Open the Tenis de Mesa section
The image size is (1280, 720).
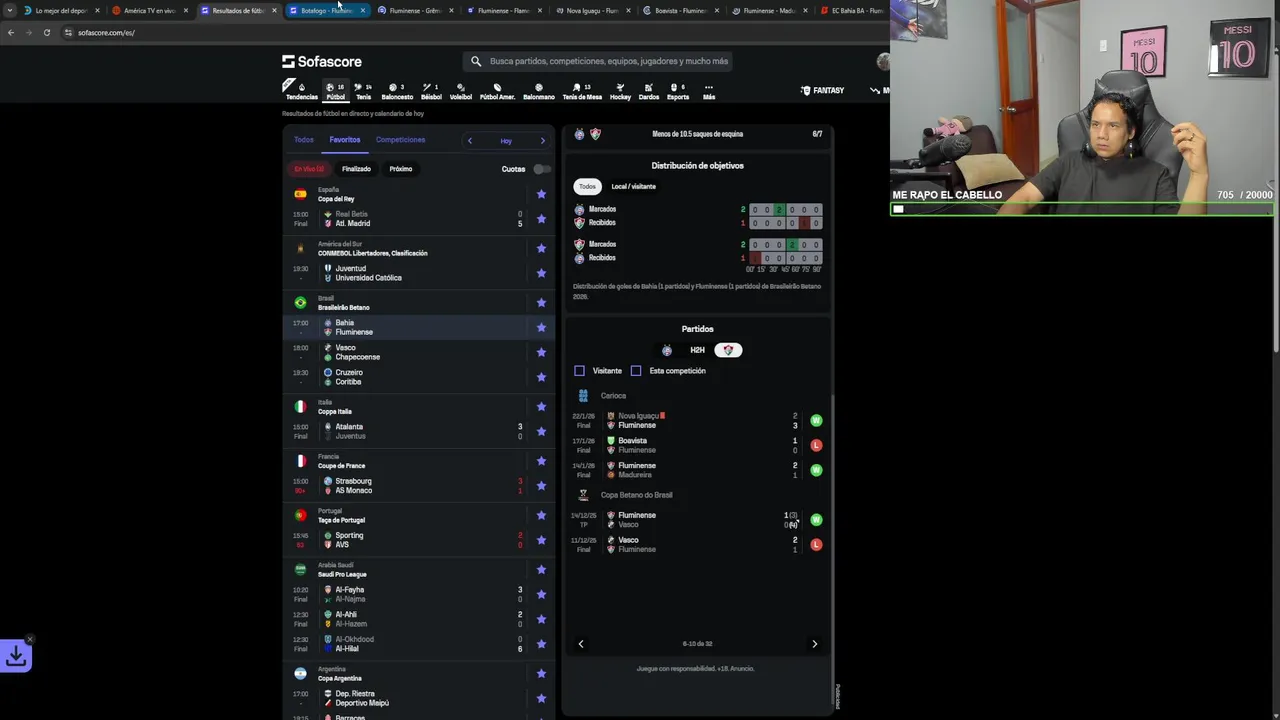pyautogui.click(x=582, y=91)
